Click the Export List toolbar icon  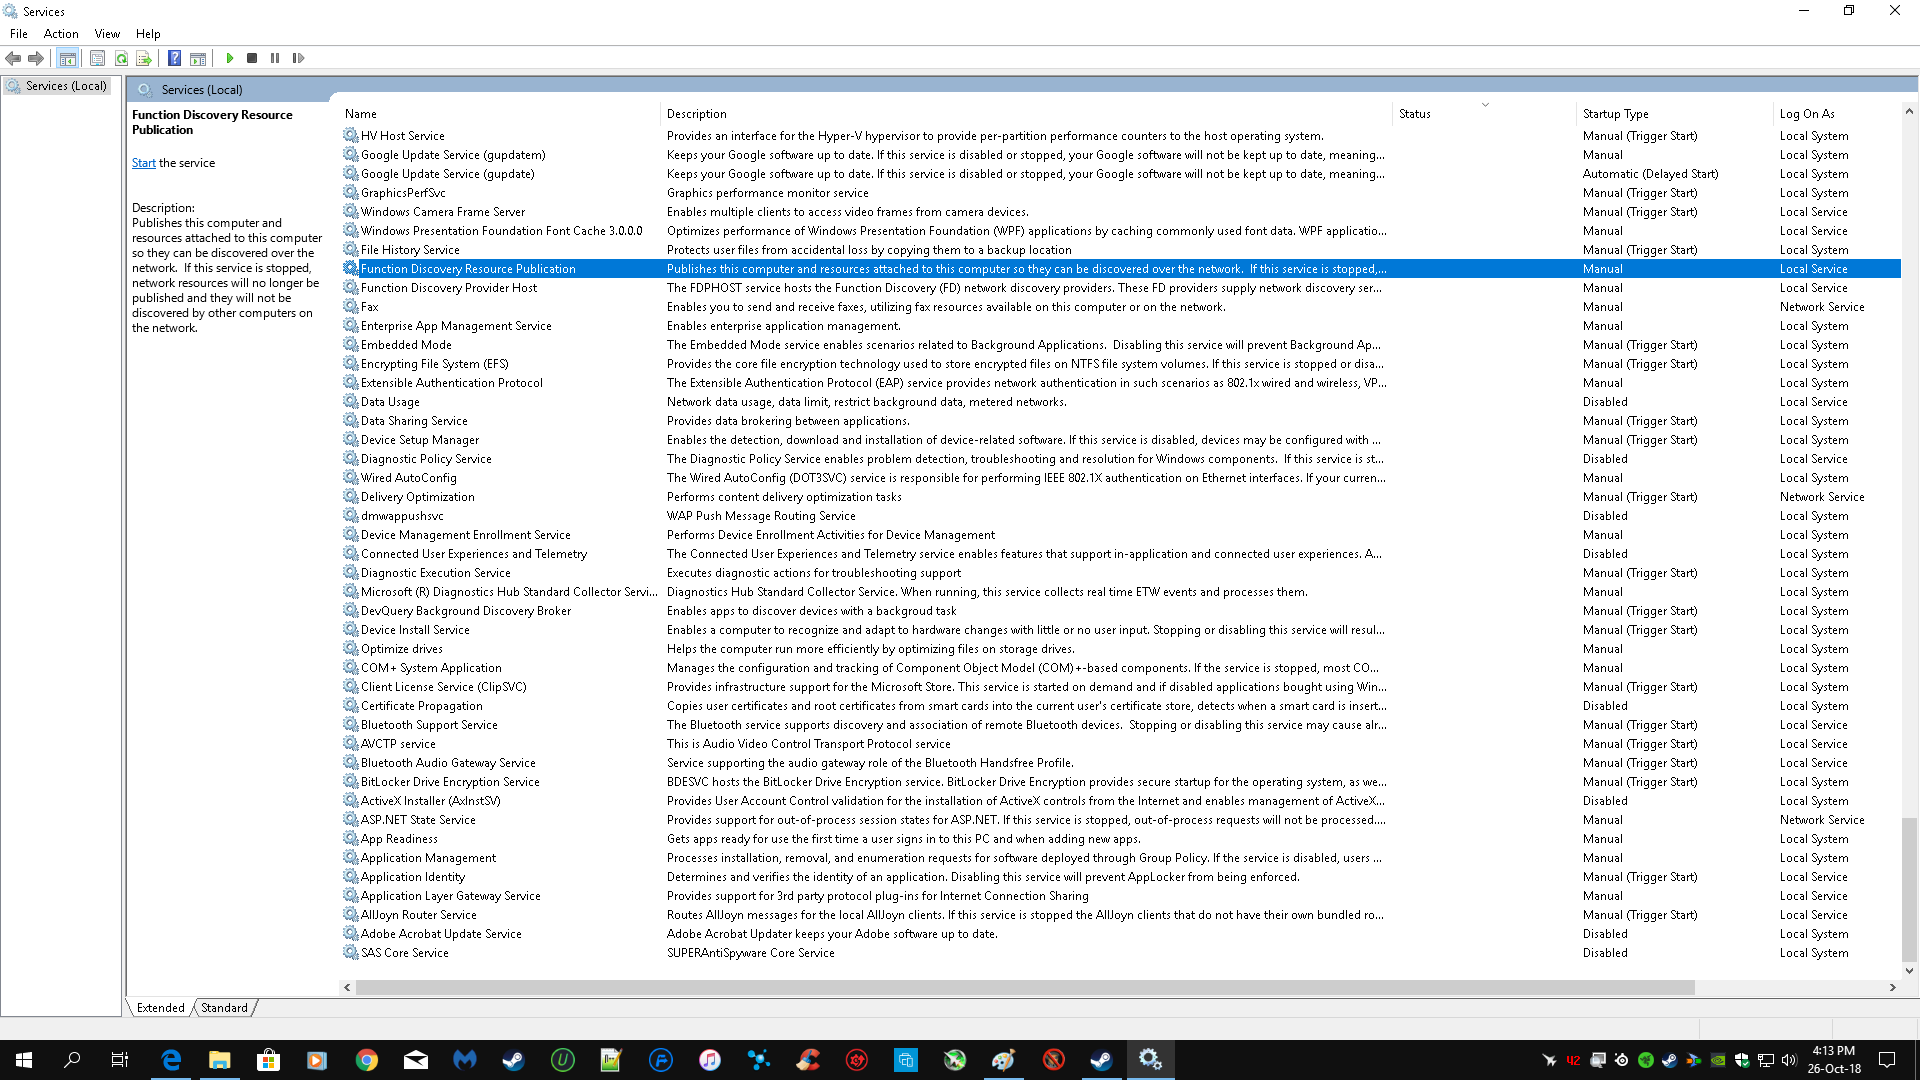point(144,58)
